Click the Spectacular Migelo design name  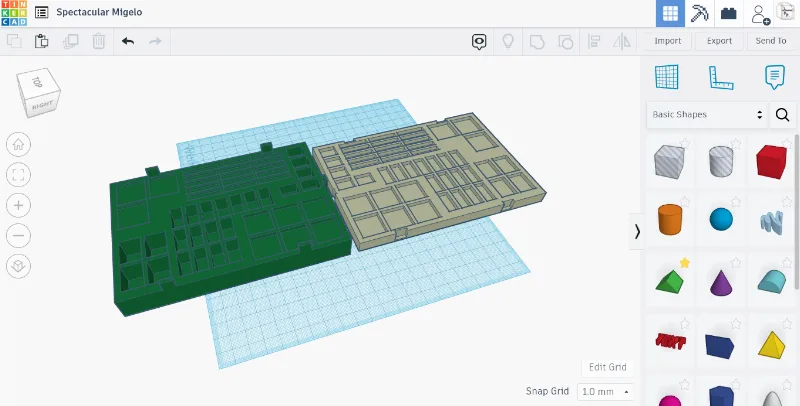(x=99, y=12)
